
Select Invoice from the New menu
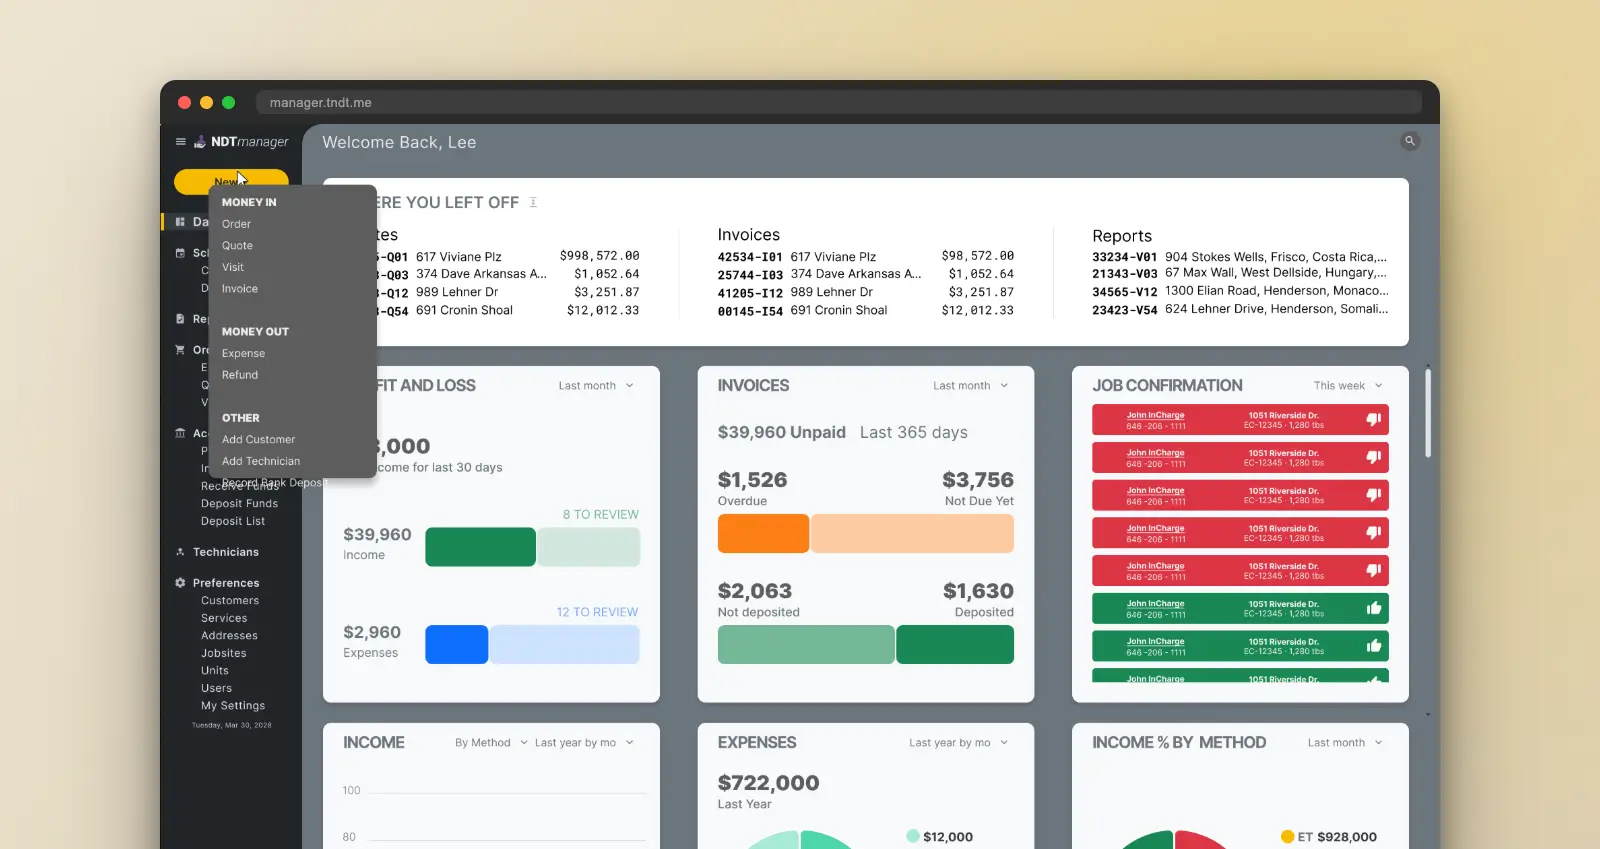pos(240,289)
